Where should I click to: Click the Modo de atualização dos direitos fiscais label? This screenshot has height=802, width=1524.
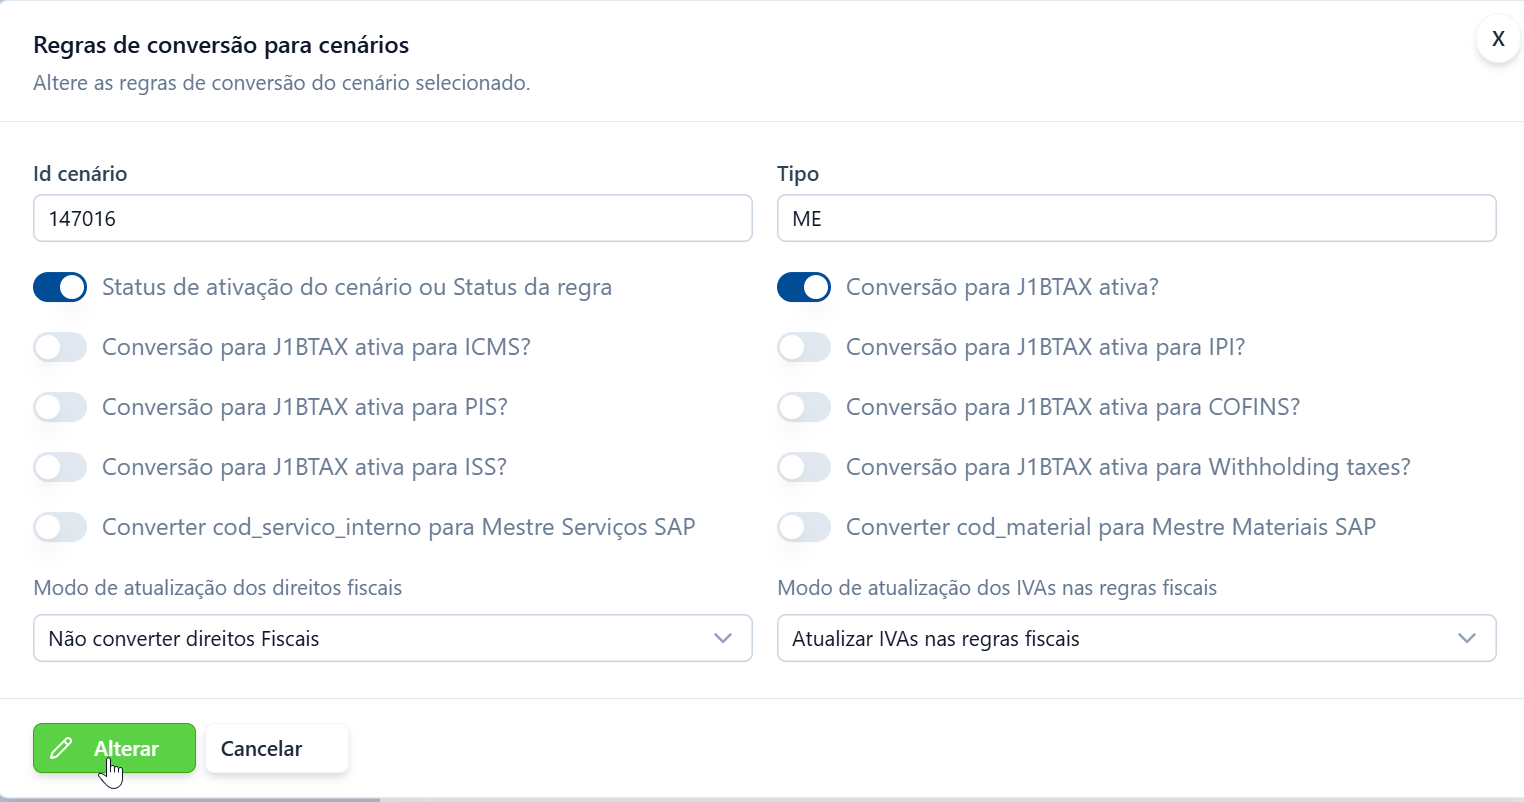coord(218,588)
